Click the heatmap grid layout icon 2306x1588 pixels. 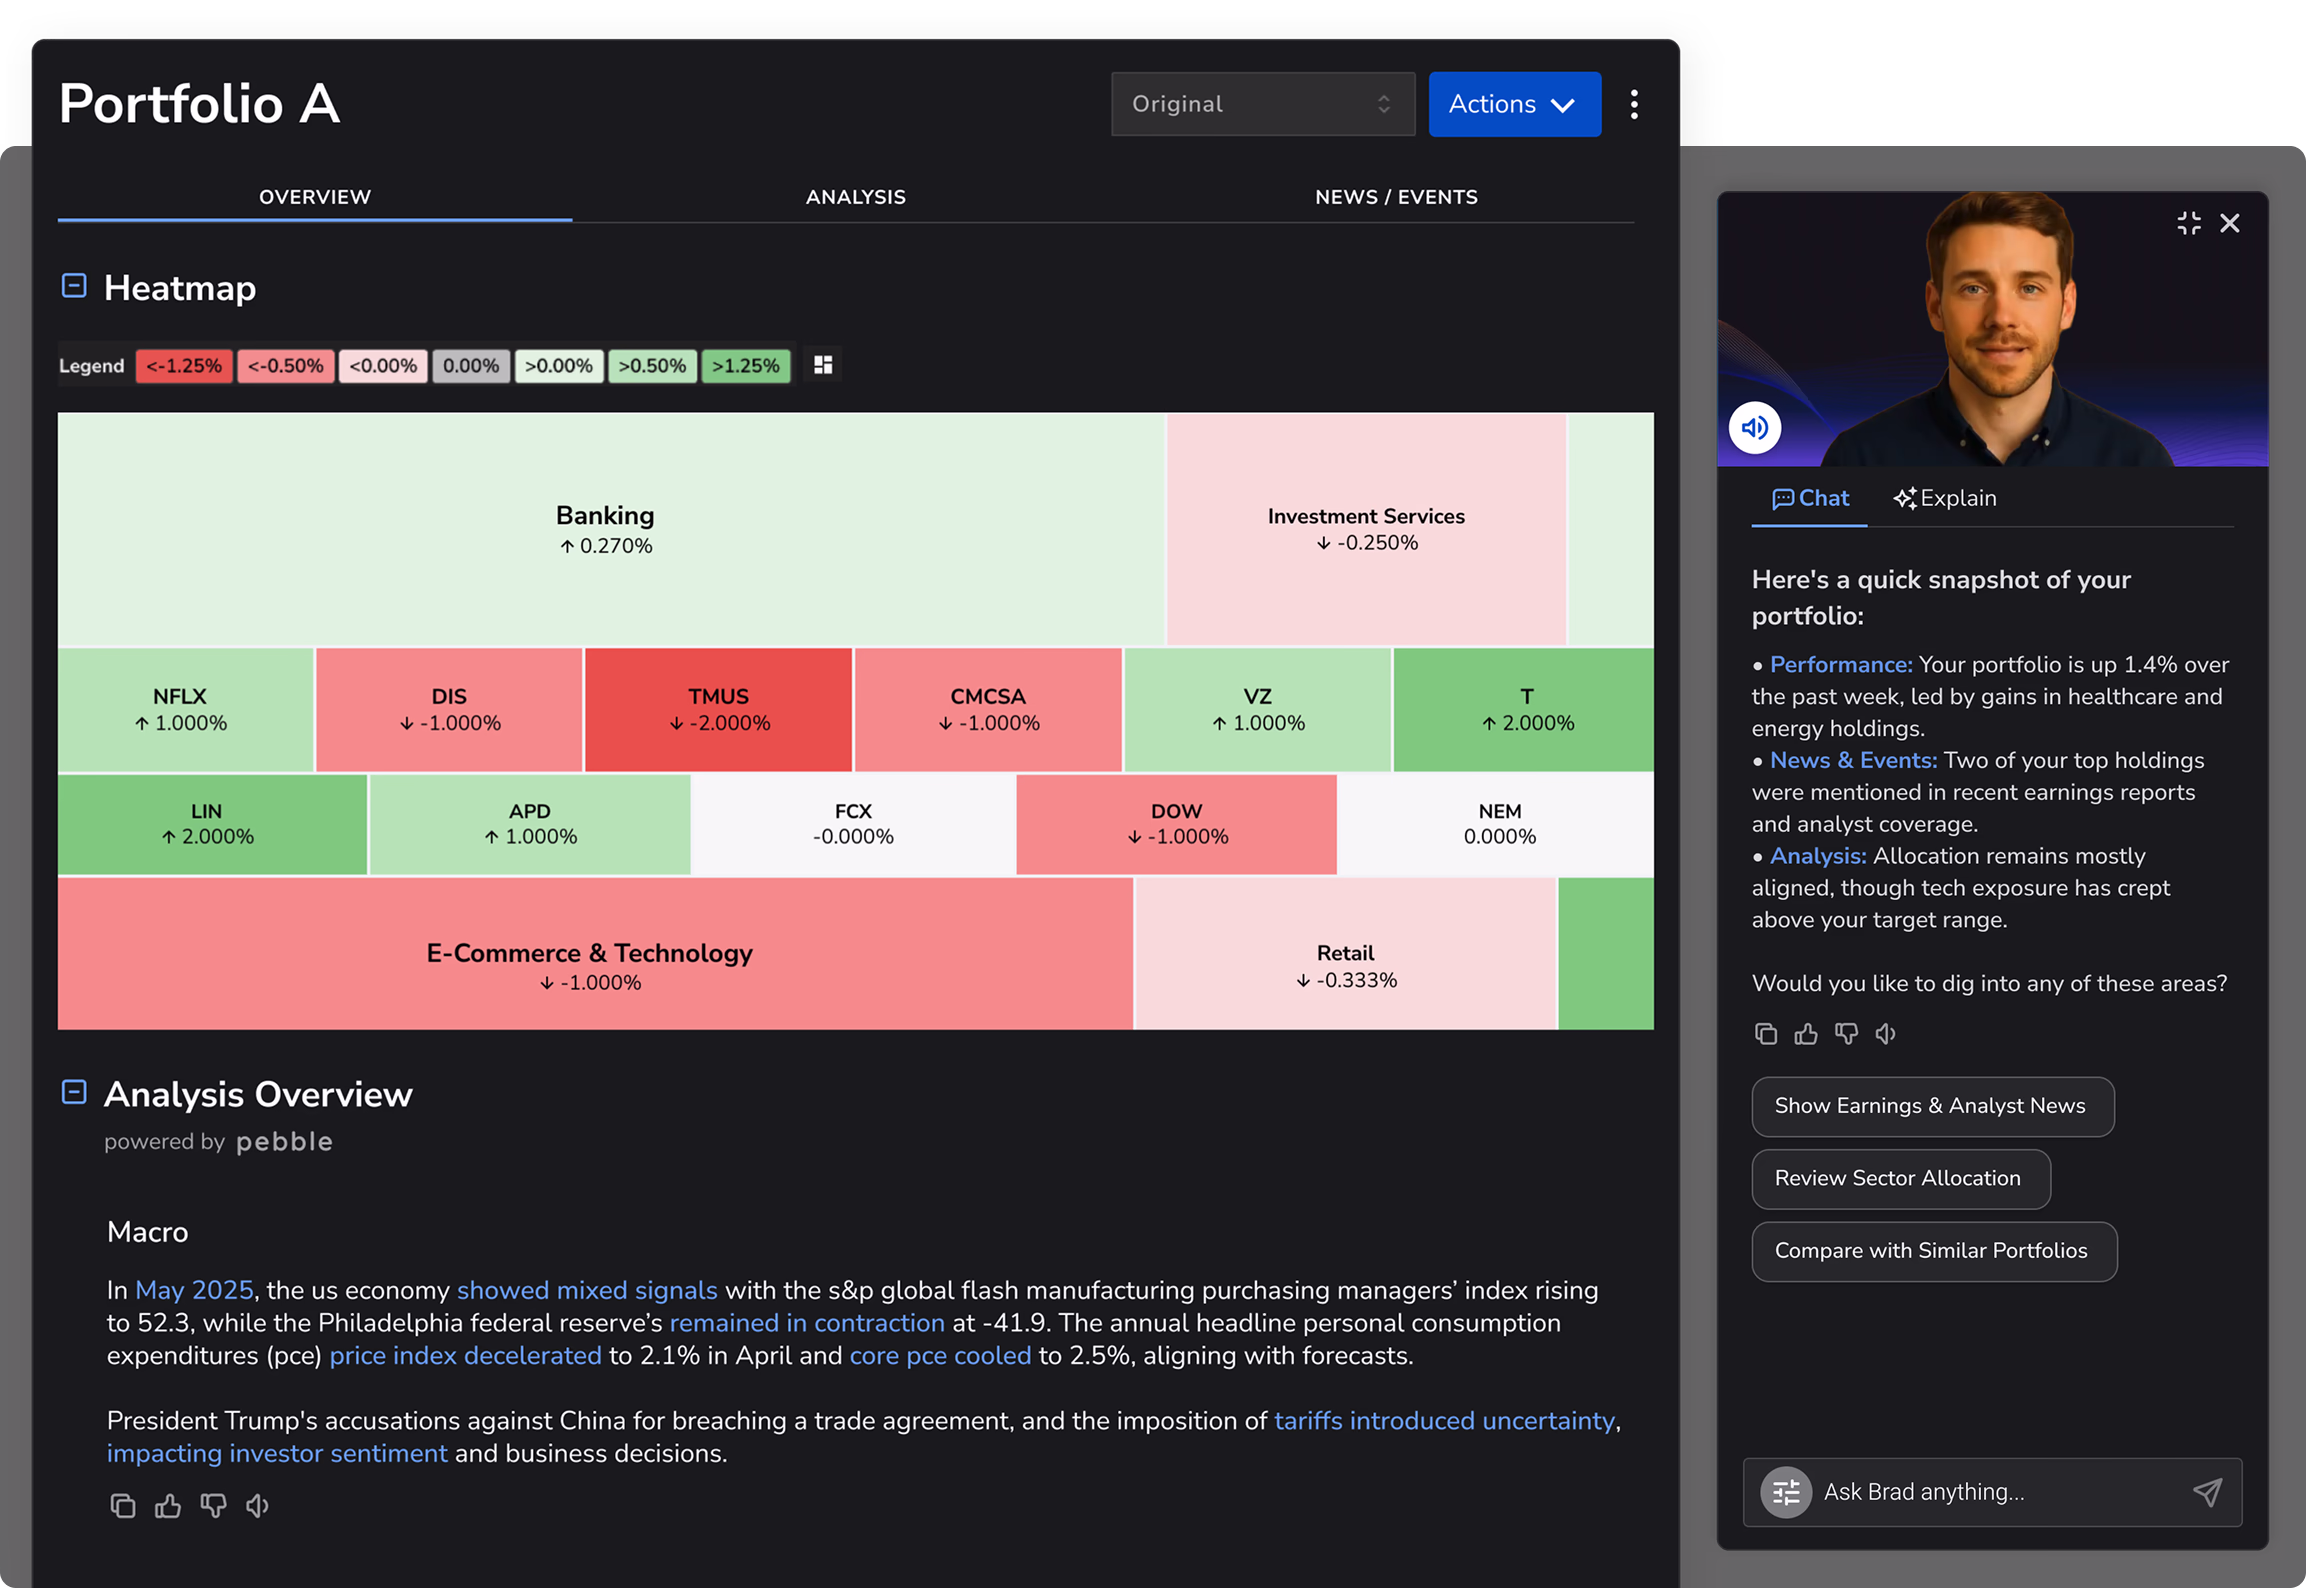[823, 365]
